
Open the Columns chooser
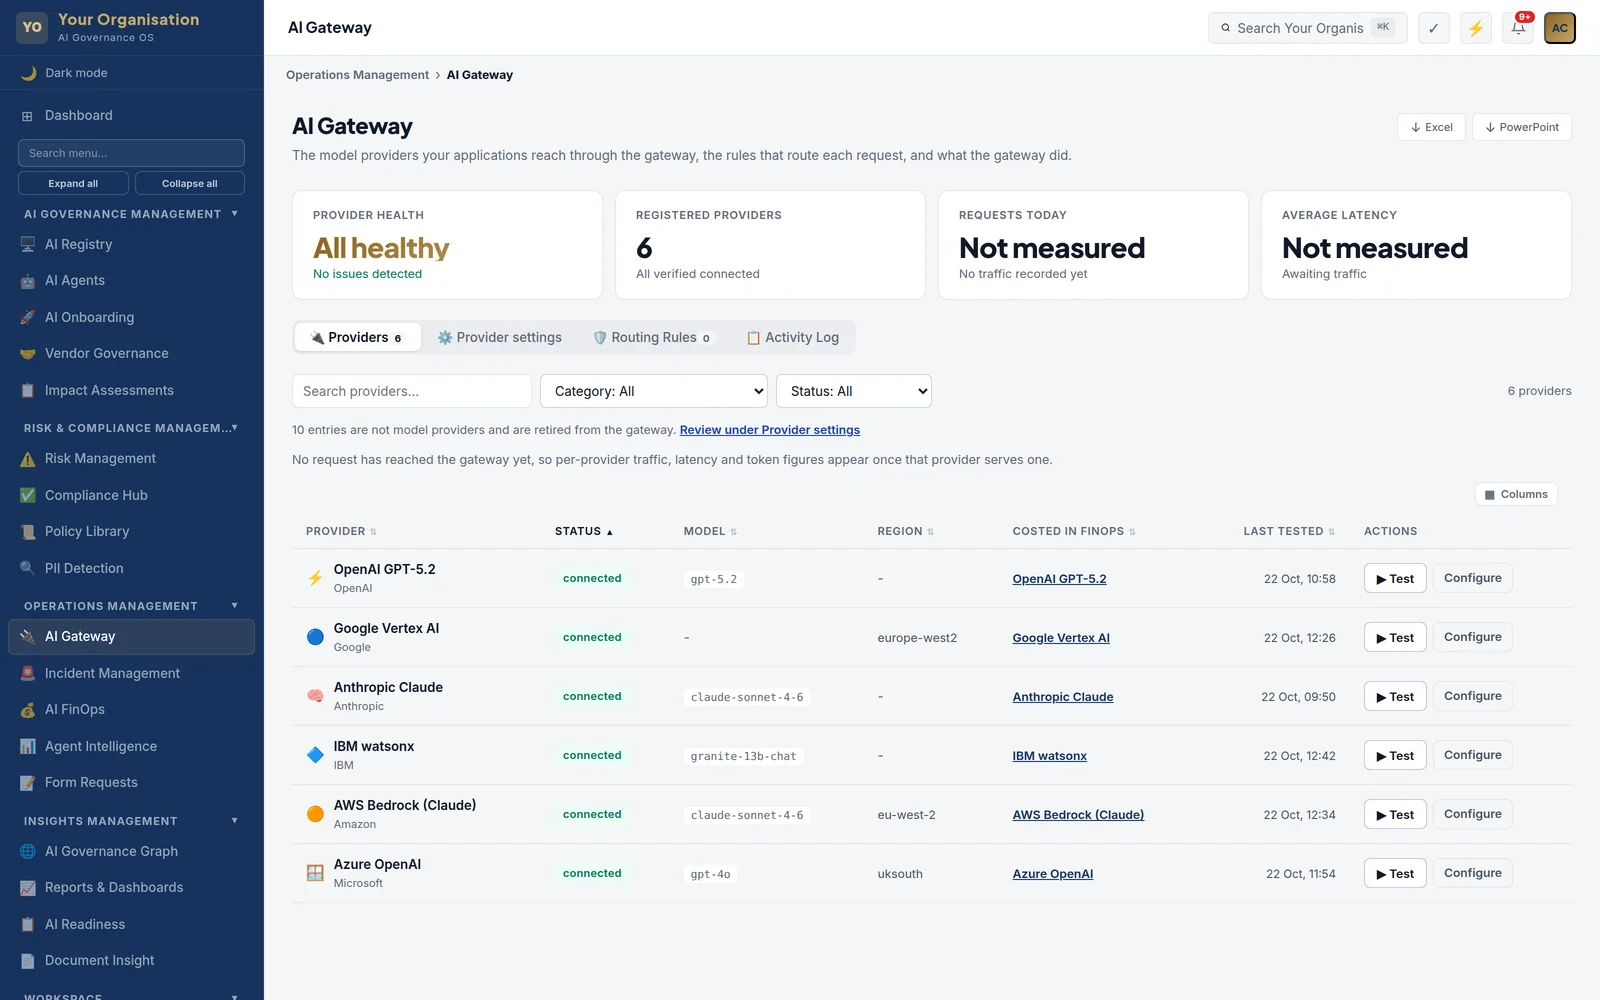click(1516, 494)
